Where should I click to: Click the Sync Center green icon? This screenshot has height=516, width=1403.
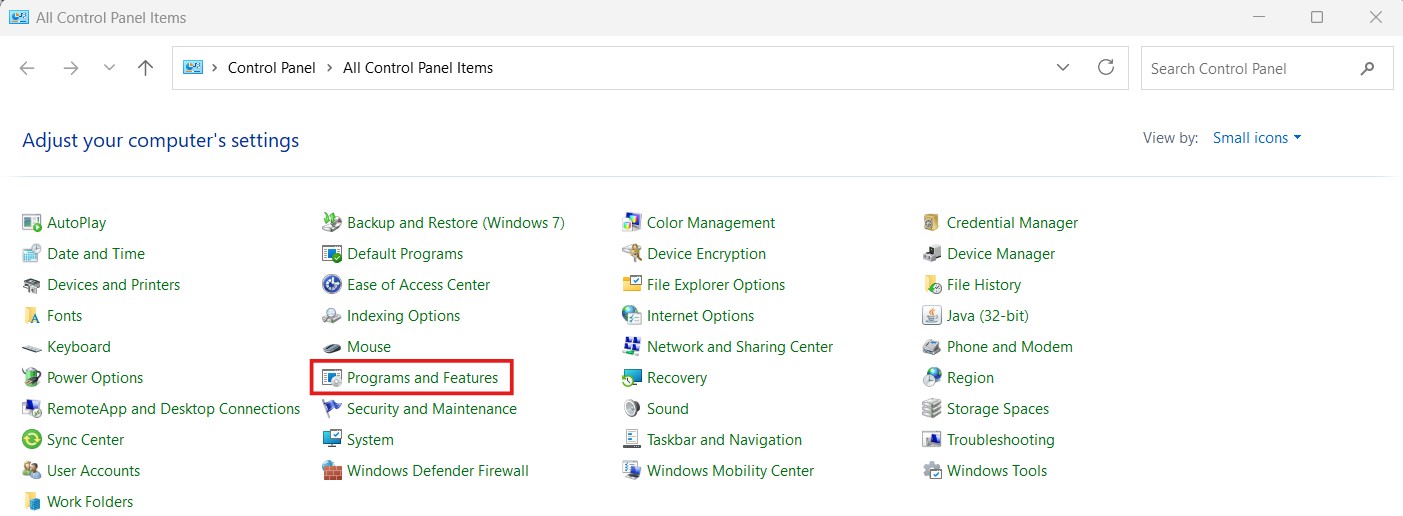(32, 440)
